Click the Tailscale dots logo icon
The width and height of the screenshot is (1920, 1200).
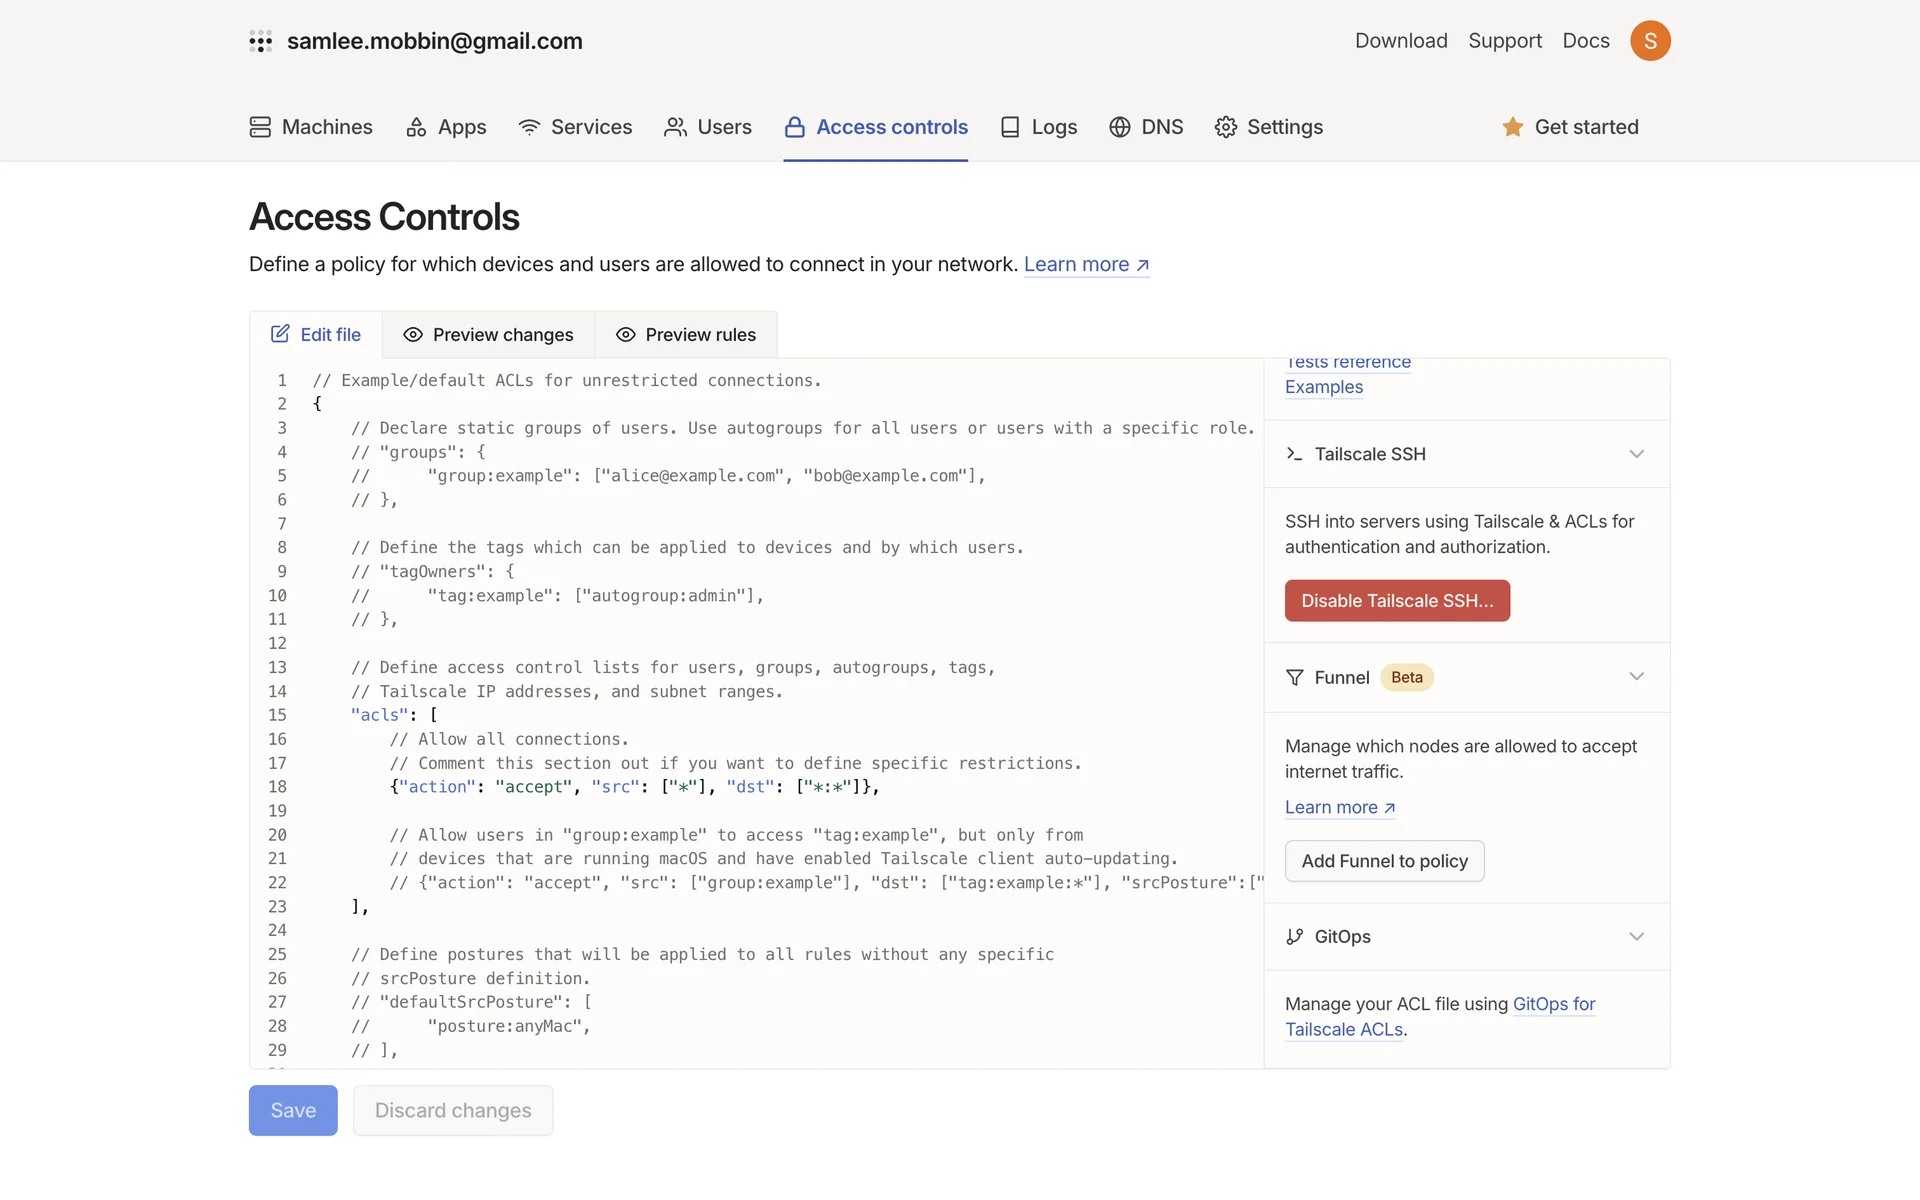click(x=260, y=41)
